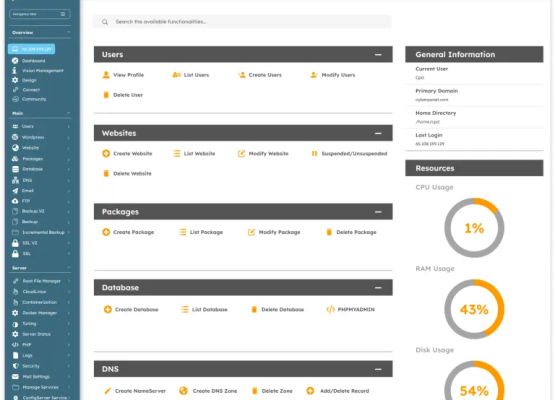Screen dimensions: 555x400
Task: Click the List Website list icon
Action: (176, 153)
